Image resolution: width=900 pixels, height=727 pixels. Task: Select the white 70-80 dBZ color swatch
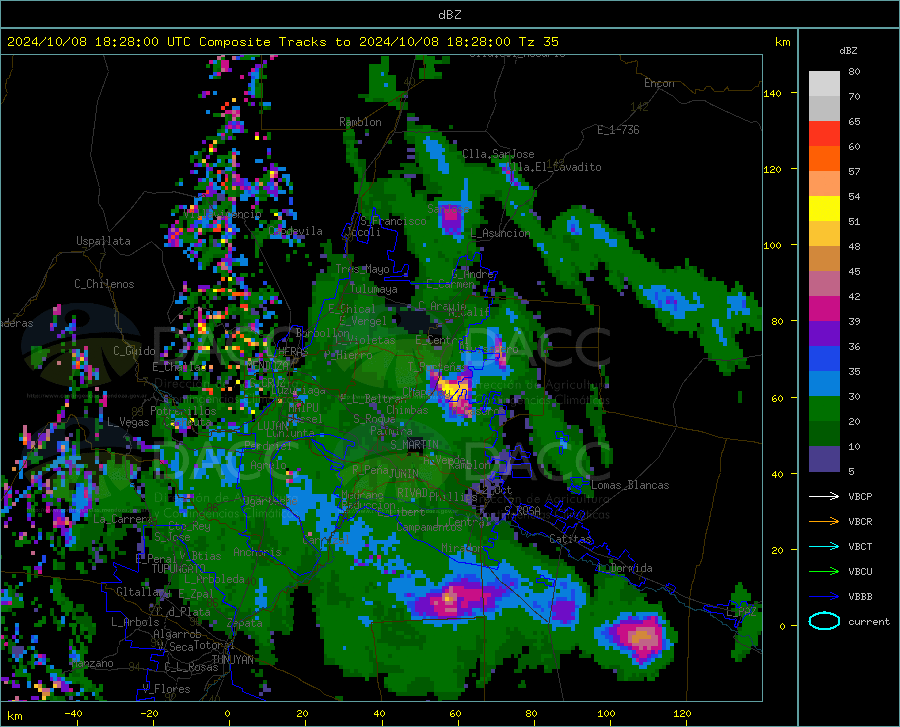(x=824, y=84)
